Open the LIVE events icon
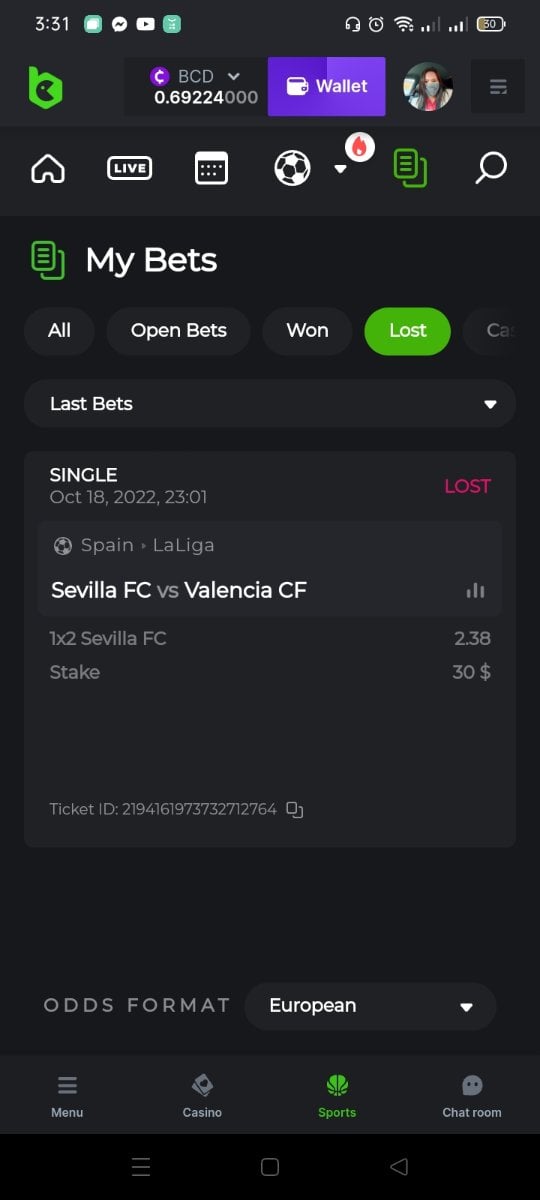The height and width of the screenshot is (1200, 540). pyautogui.click(x=130, y=168)
